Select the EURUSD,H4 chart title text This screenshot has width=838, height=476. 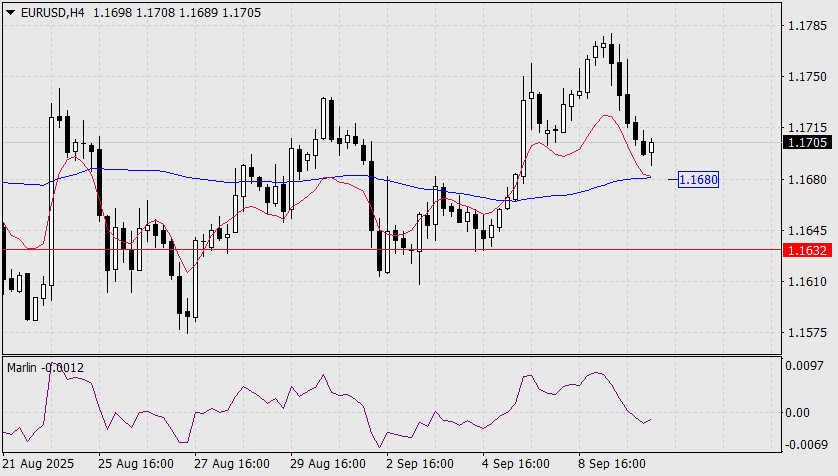coord(52,12)
